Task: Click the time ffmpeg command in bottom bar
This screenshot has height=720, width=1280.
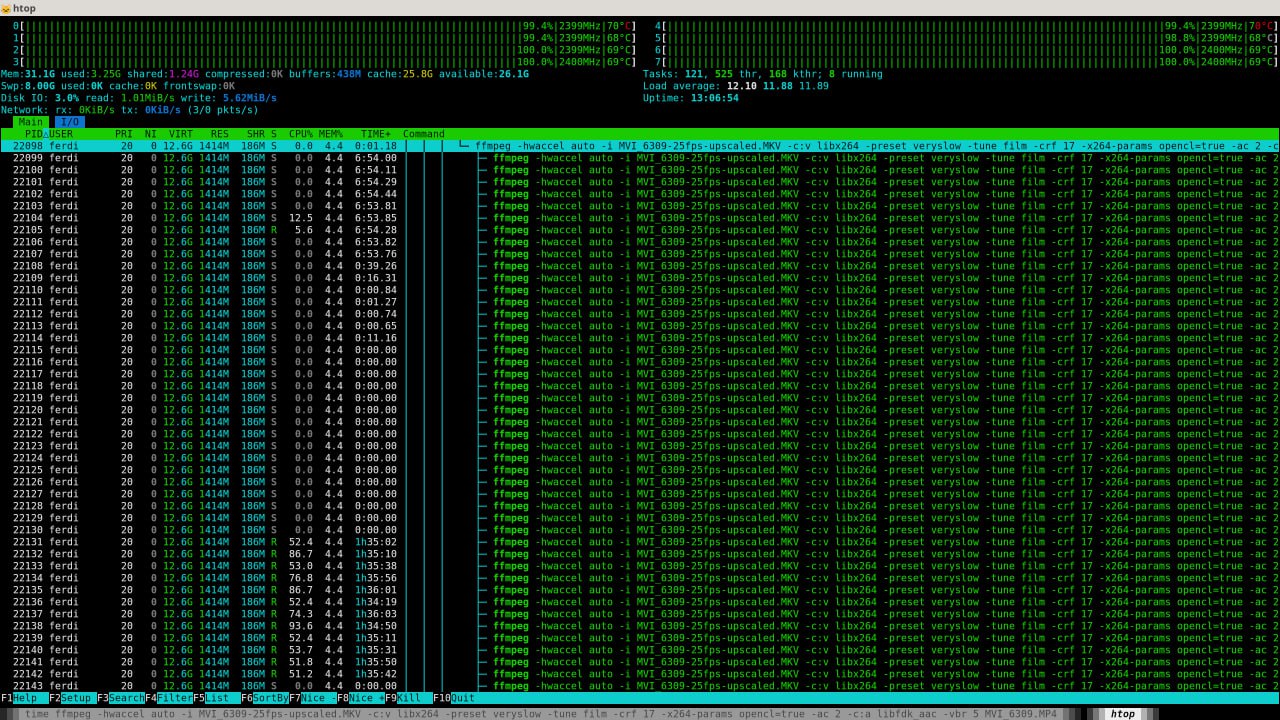Action: point(540,714)
